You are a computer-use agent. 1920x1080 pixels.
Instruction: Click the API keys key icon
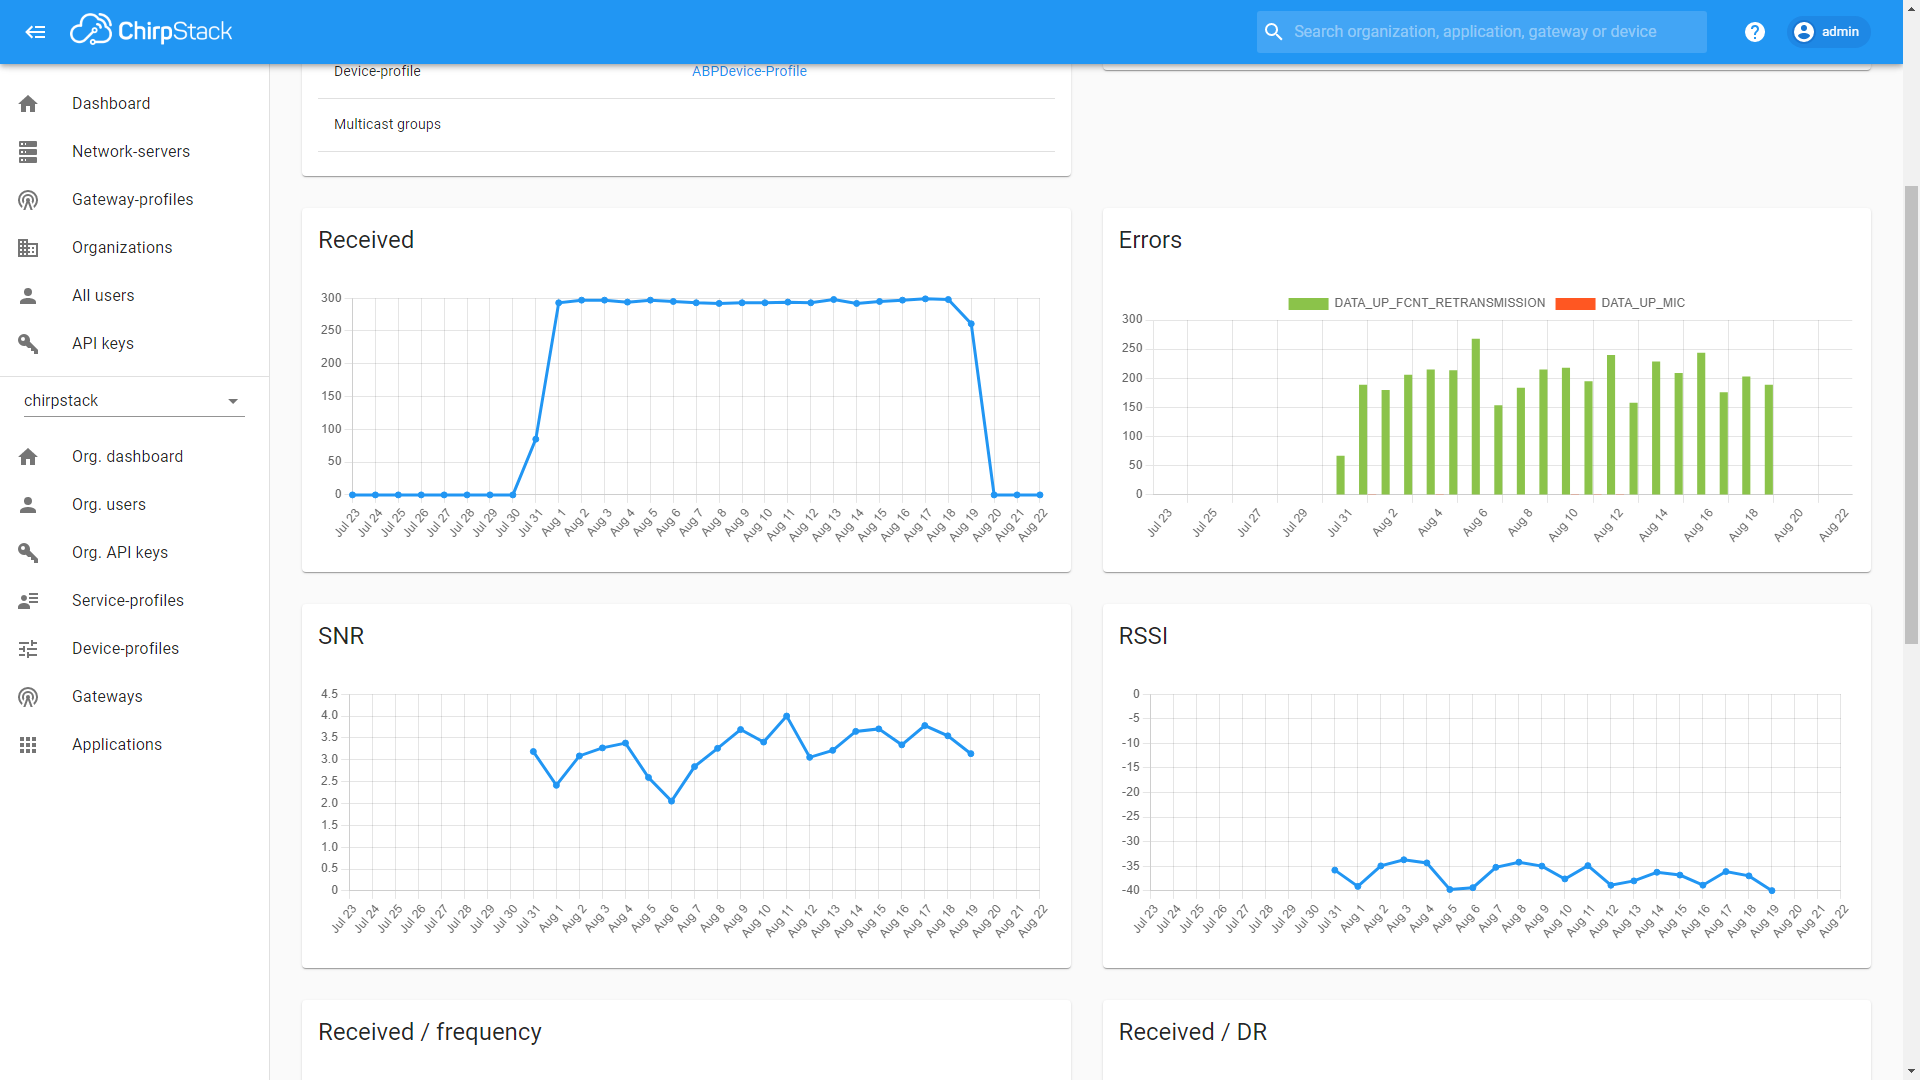coord(28,344)
